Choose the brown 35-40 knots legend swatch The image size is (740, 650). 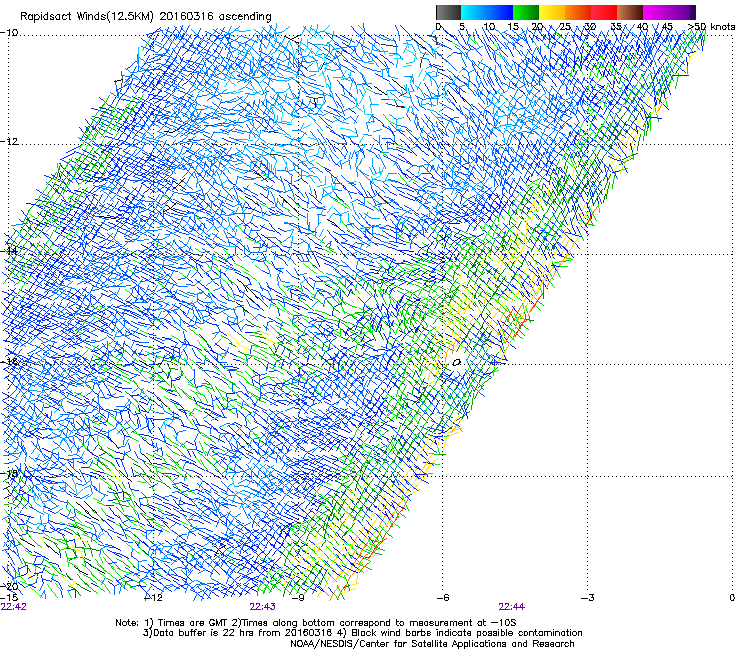click(x=630, y=12)
